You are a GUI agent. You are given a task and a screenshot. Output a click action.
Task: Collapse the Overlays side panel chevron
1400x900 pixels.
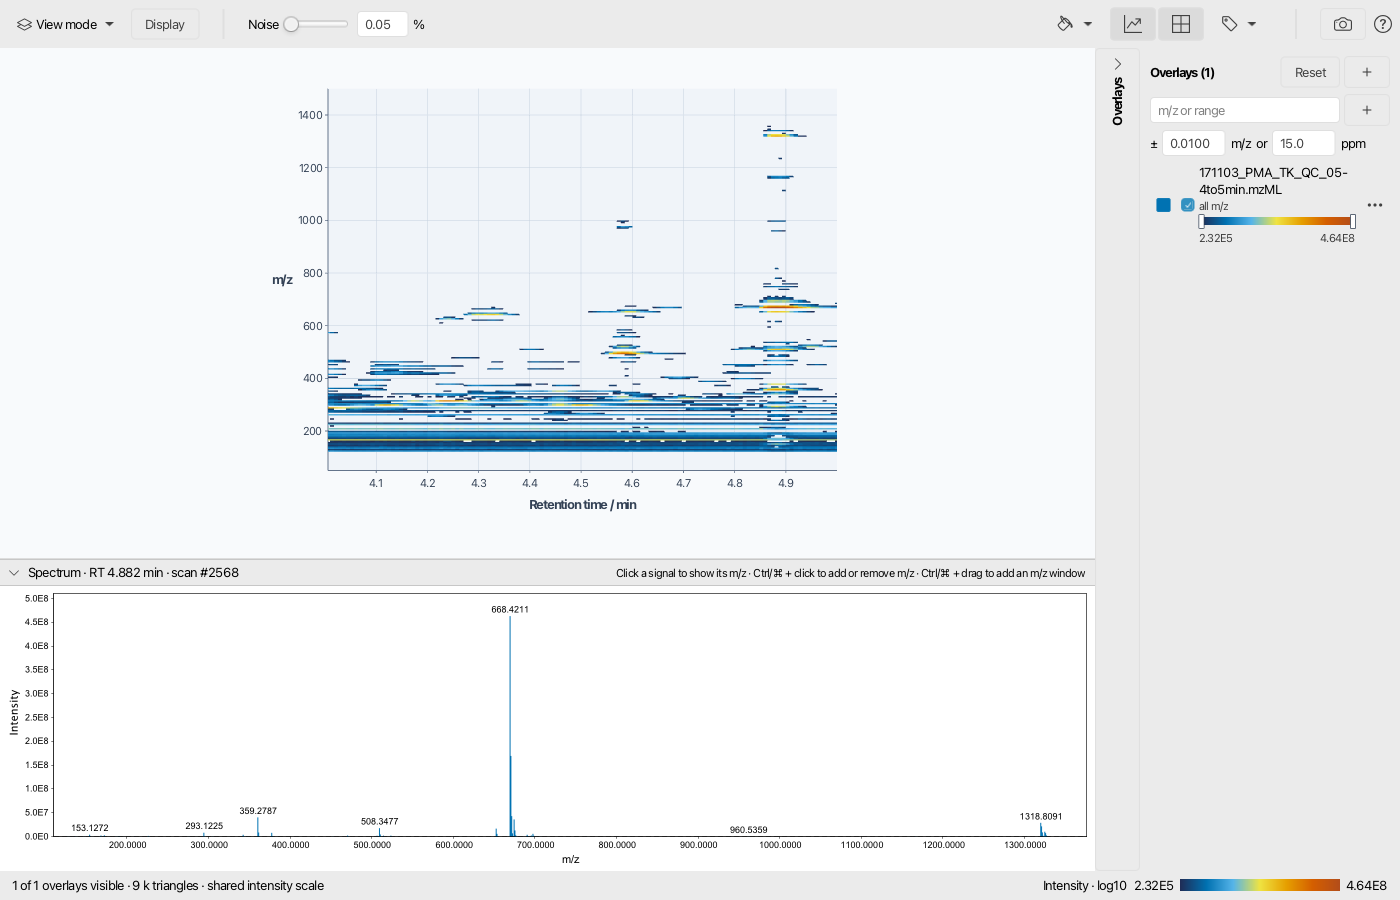point(1118,64)
